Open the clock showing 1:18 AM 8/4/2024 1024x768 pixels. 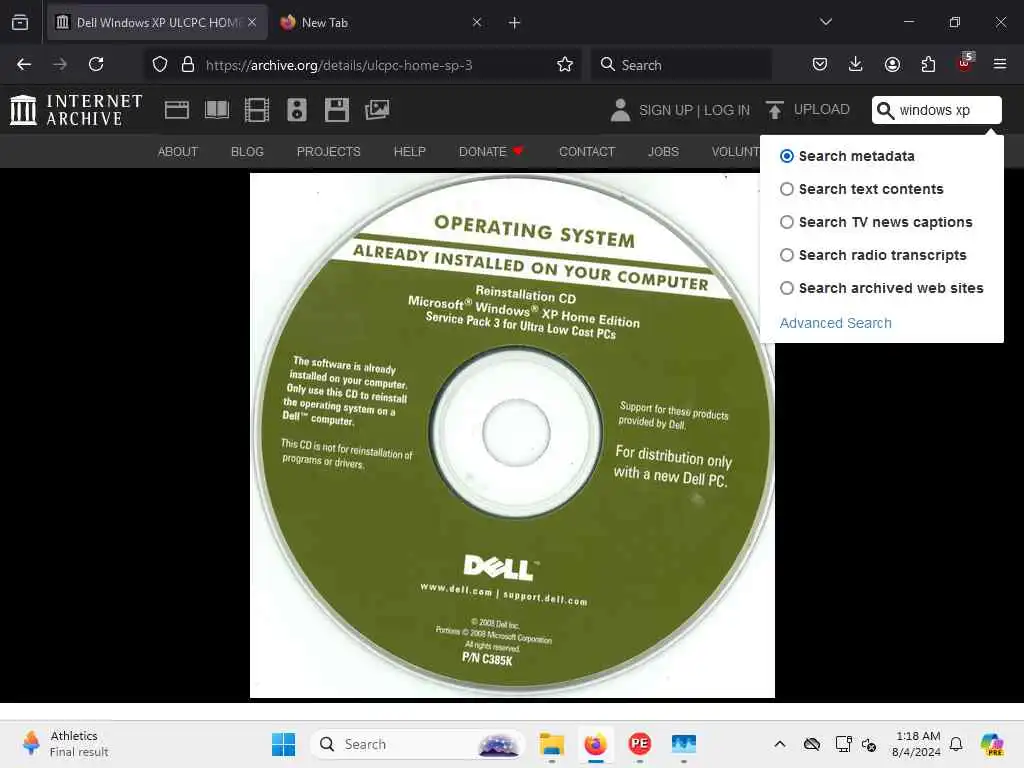(916, 744)
